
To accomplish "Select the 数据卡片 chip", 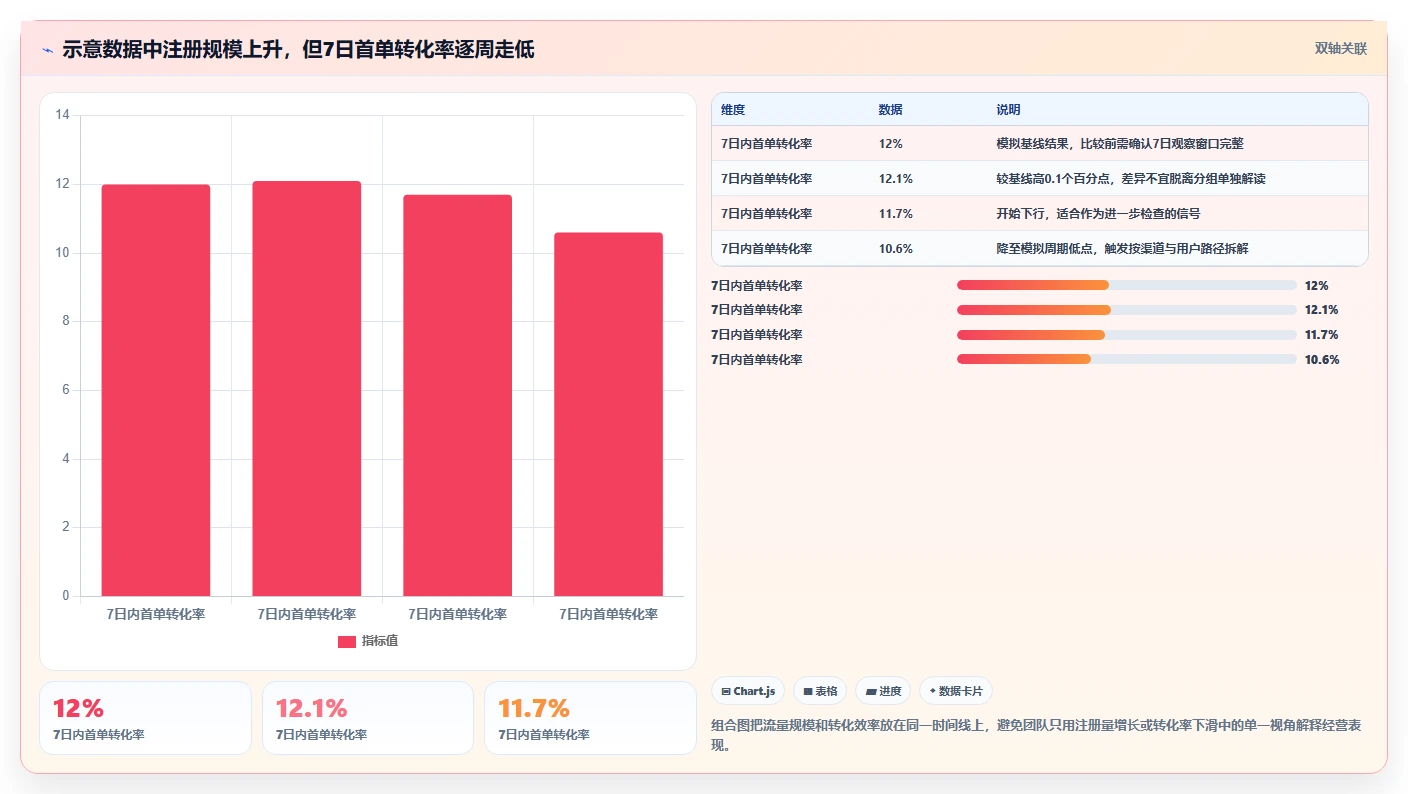I will pyautogui.click(x=956, y=691).
